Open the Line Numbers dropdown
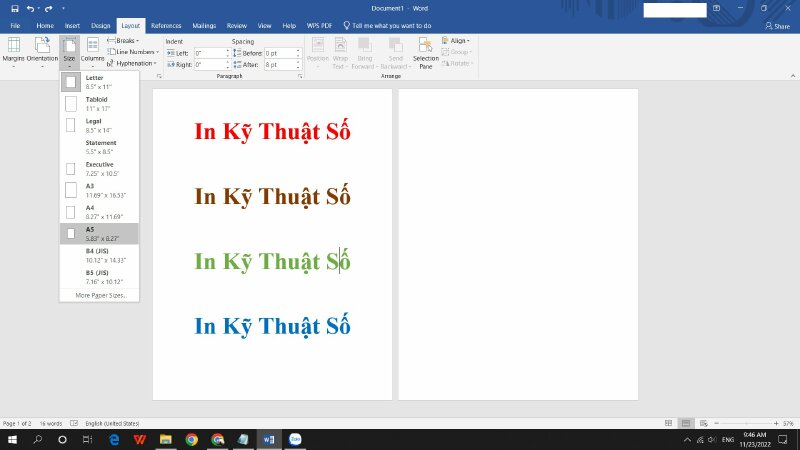This screenshot has height=450, width=800. click(x=133, y=52)
